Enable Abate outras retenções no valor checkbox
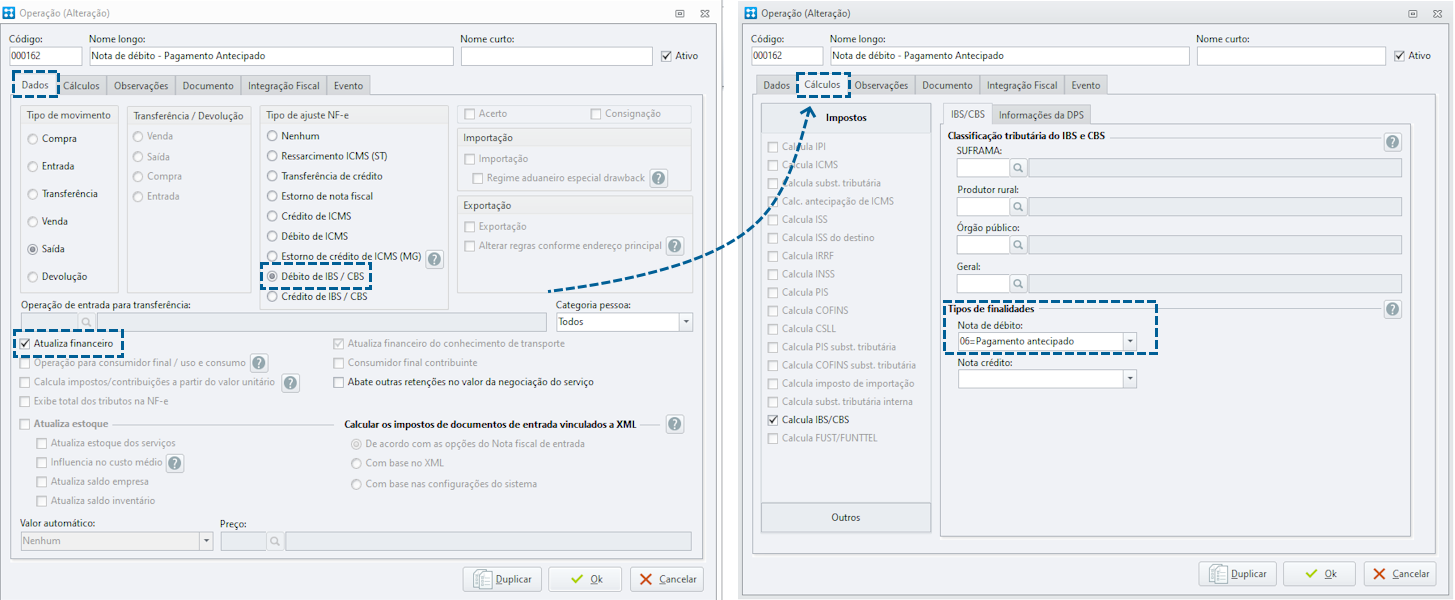 (339, 382)
